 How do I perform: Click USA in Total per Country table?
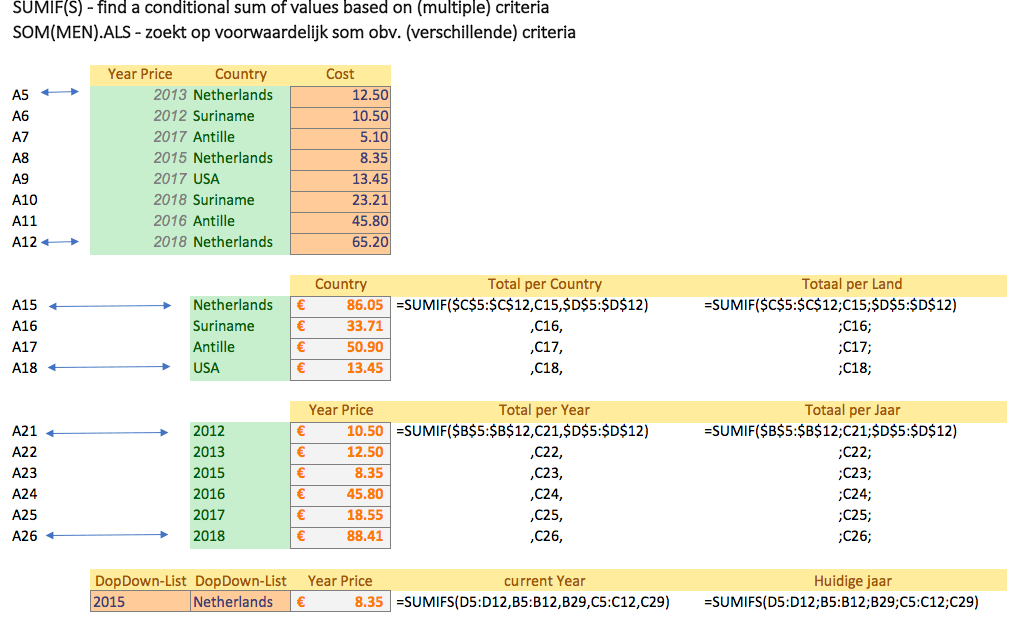[x=206, y=368]
